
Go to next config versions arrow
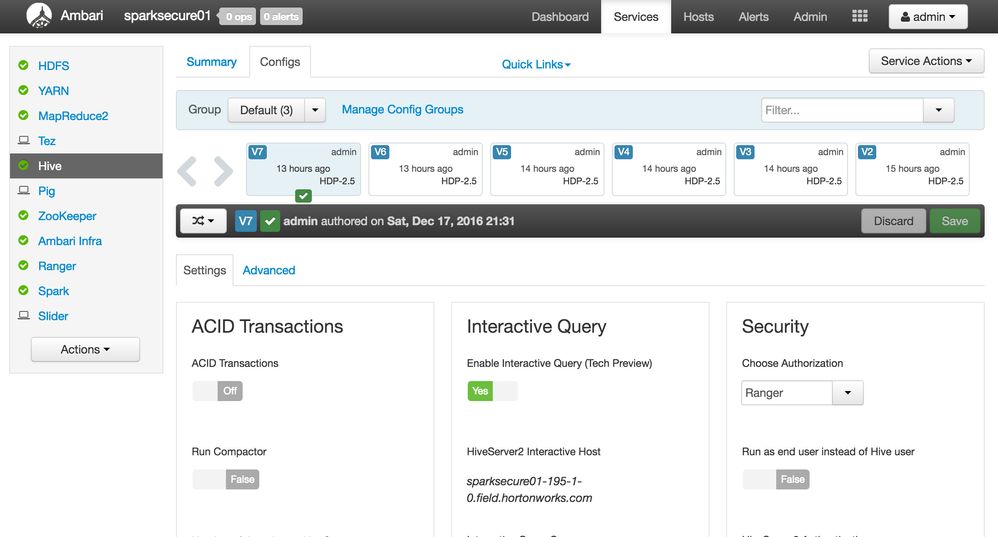coord(223,171)
